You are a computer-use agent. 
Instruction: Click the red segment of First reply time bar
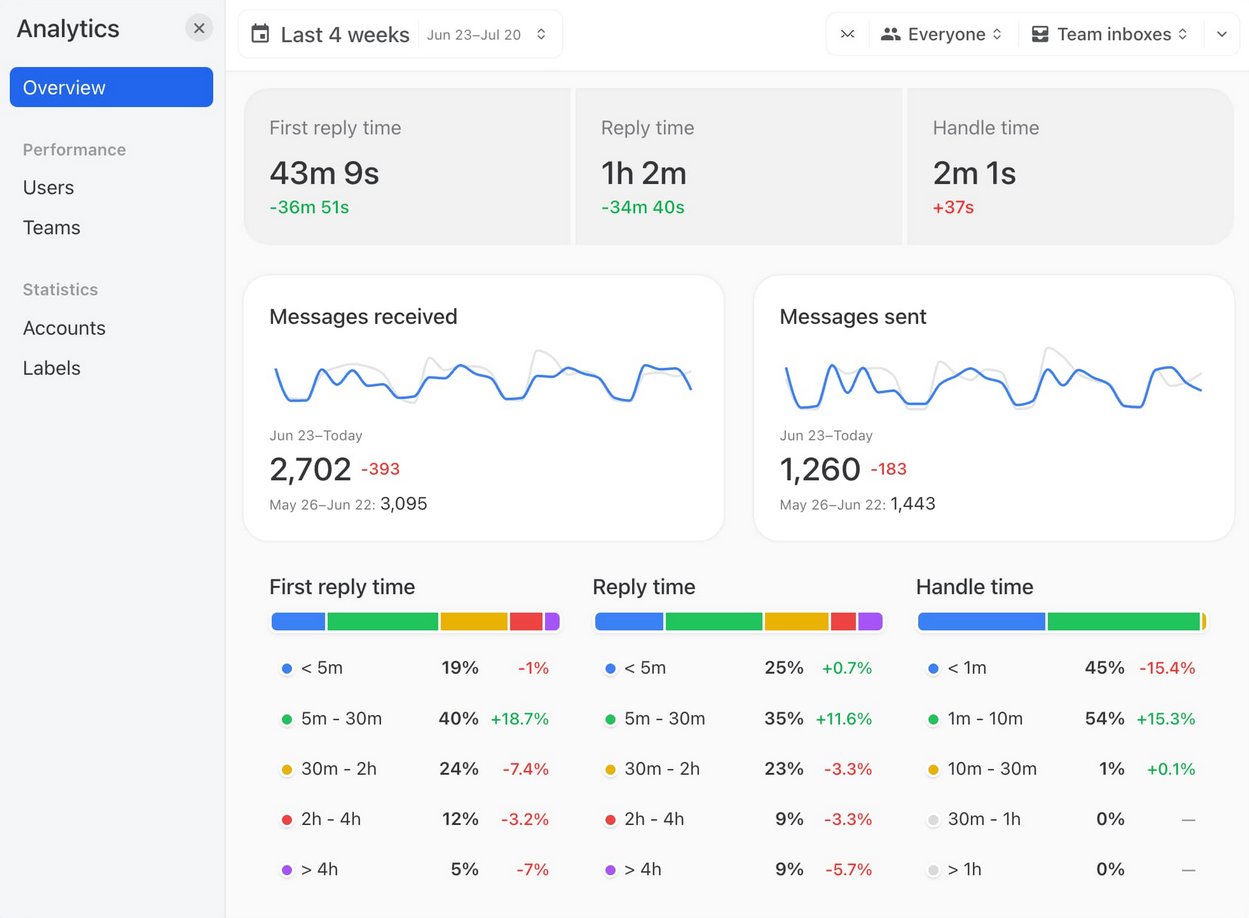pyautogui.click(x=526, y=622)
